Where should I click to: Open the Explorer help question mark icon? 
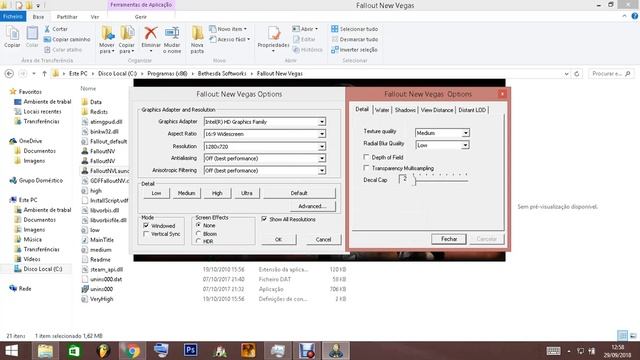point(635,16)
